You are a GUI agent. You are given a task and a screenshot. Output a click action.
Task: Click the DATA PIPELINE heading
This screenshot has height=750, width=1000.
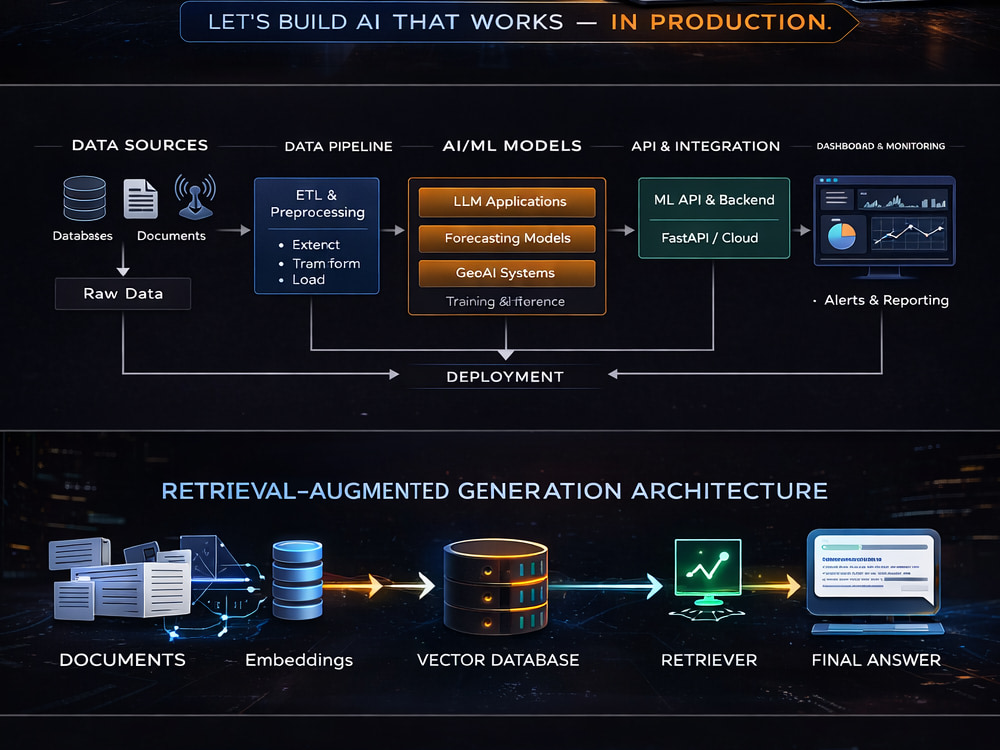(x=339, y=146)
